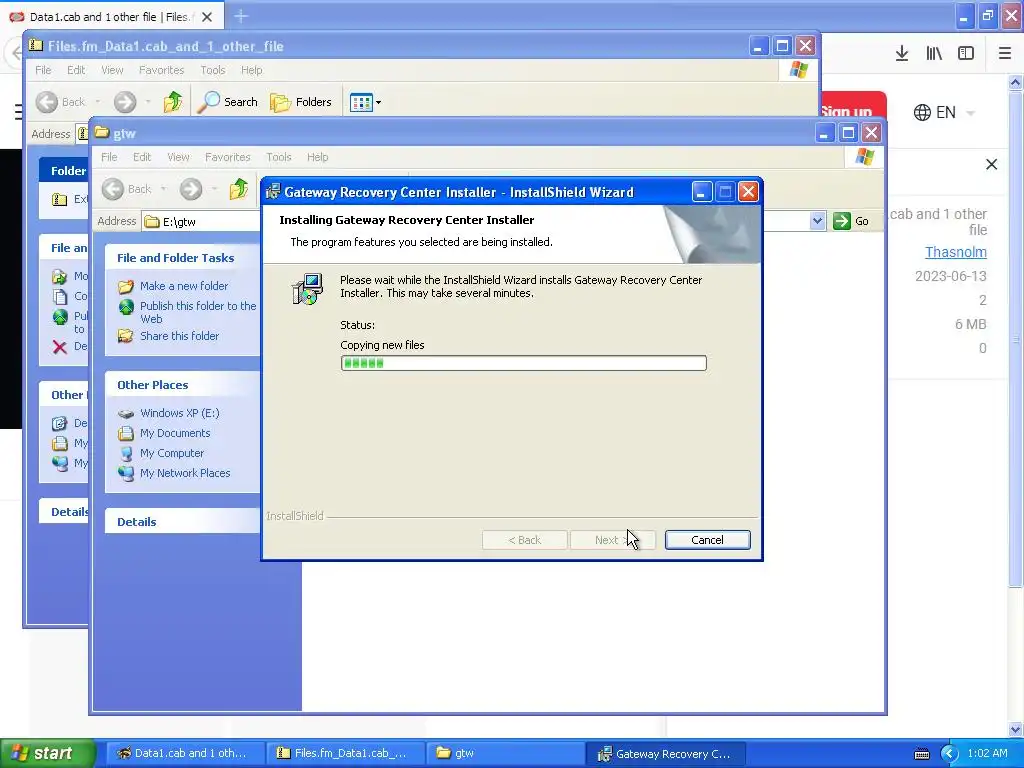Open the browser hamburger menu
Screen dimensions: 1024x768
[x=1005, y=54]
